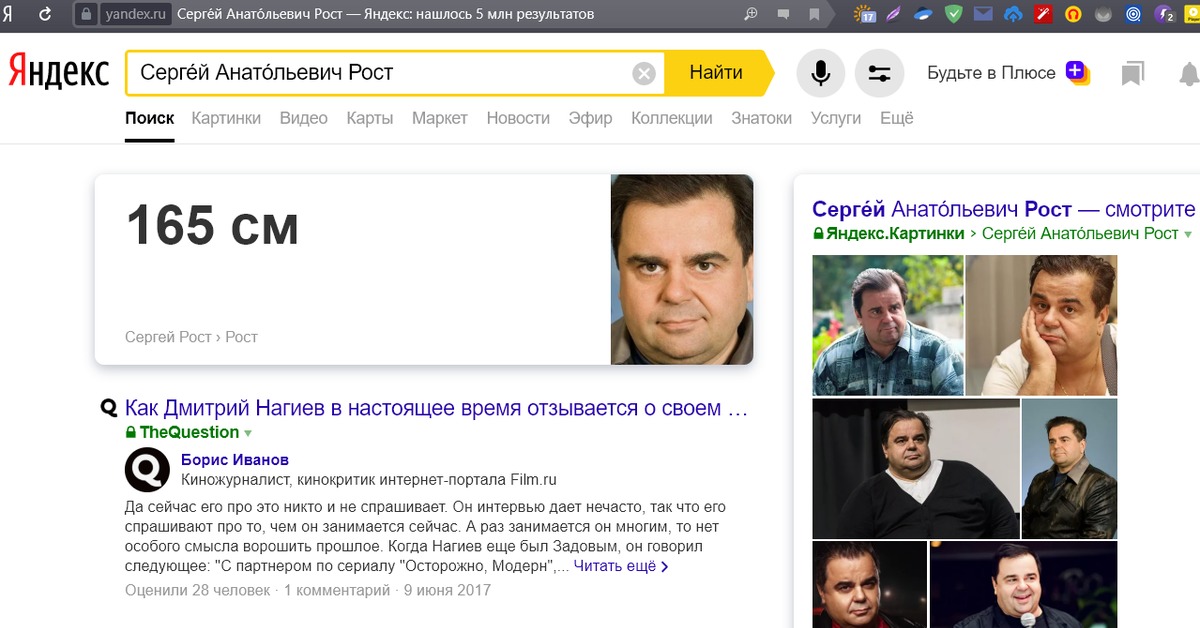
Task: Open the Новости tab
Action: coord(518,118)
